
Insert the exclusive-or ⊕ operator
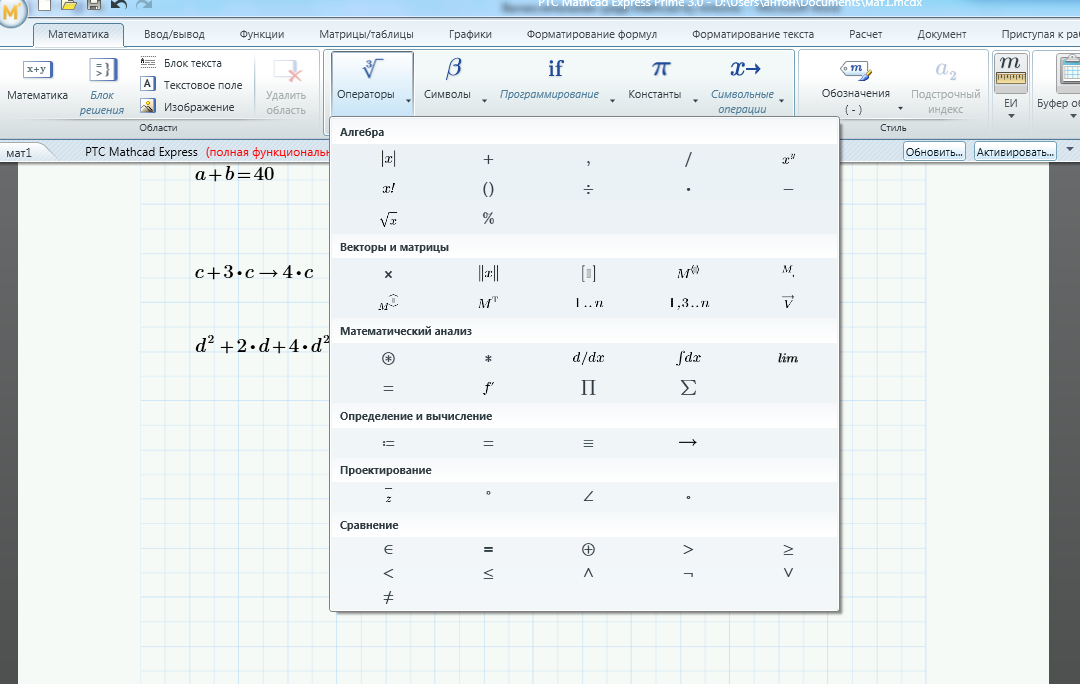tap(588, 549)
